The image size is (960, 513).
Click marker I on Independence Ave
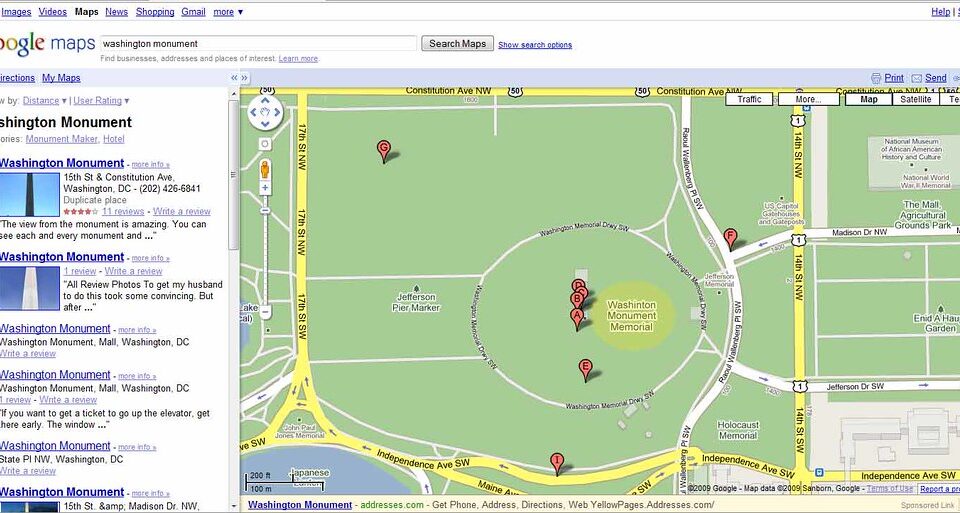(x=557, y=463)
